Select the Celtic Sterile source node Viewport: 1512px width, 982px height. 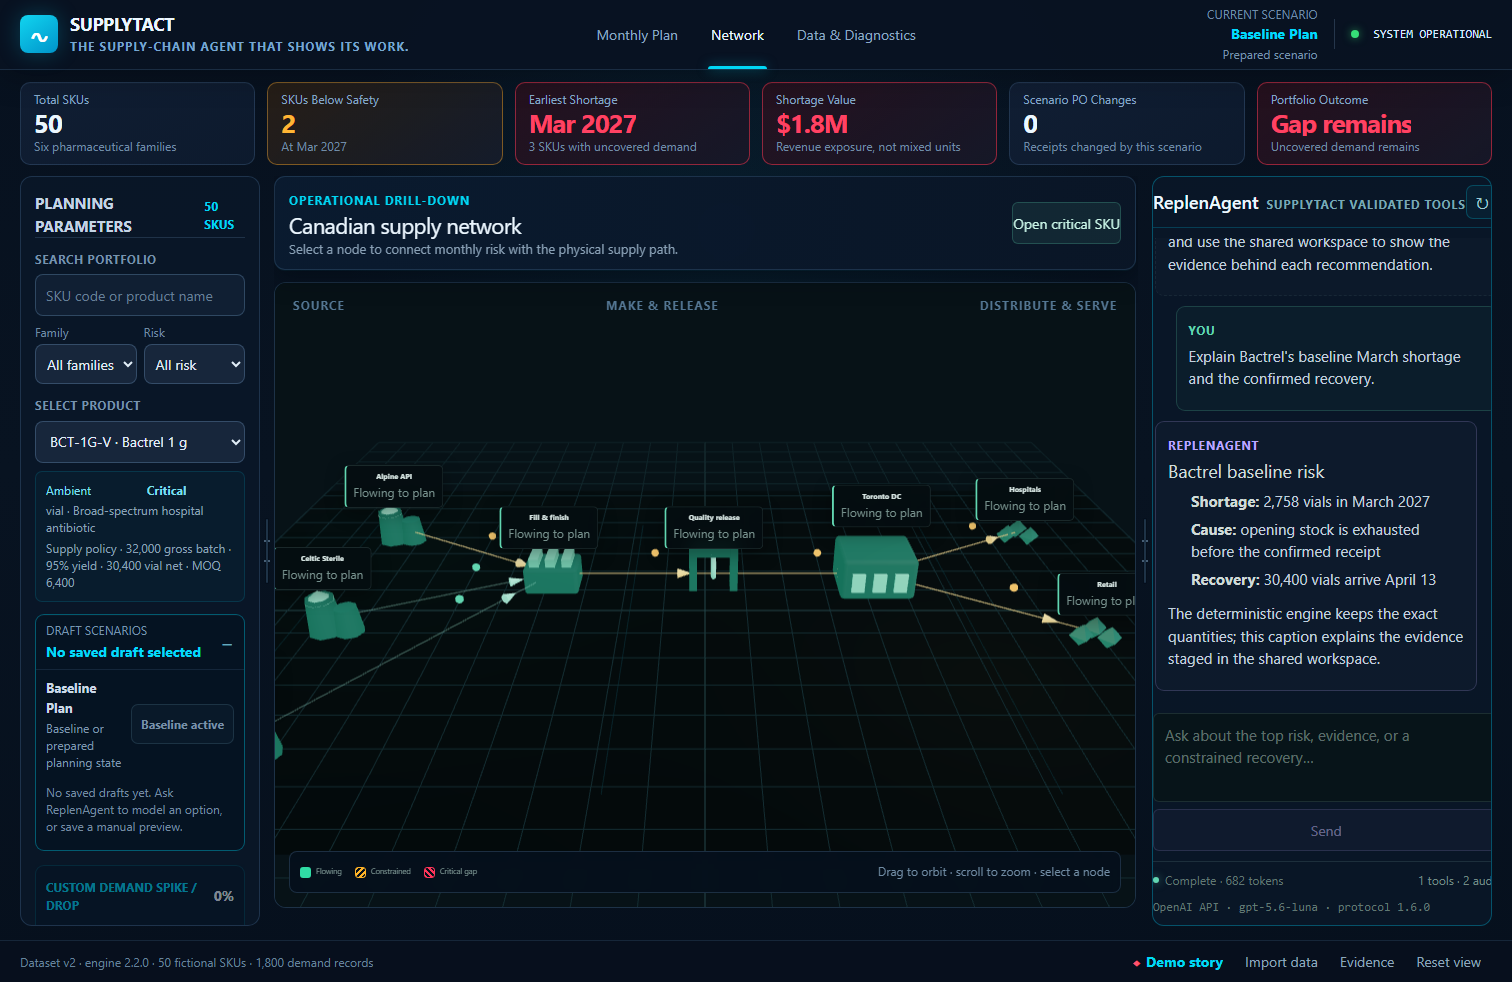[x=333, y=615]
